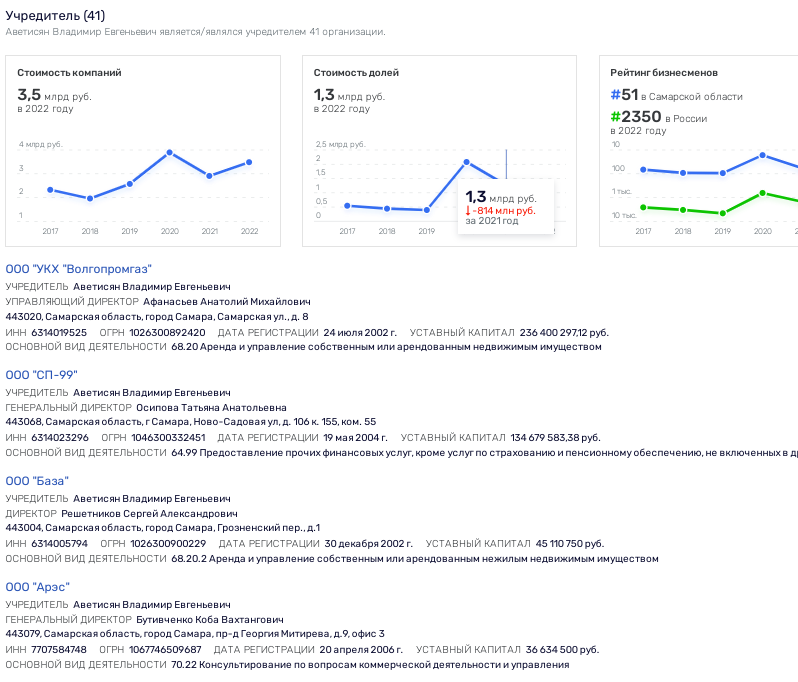The width and height of the screenshot is (798, 682).
Task: Select the green 2020 point on Рейтинг бизнесменов chart
Action: pos(762,193)
